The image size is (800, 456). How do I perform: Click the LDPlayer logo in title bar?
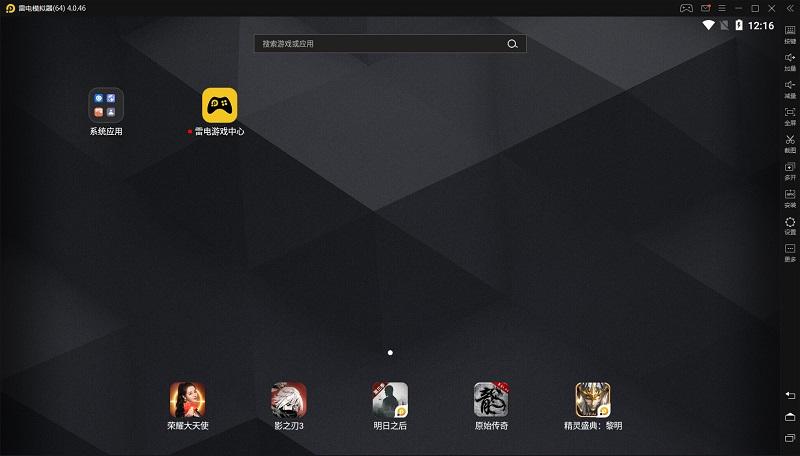click(10, 8)
